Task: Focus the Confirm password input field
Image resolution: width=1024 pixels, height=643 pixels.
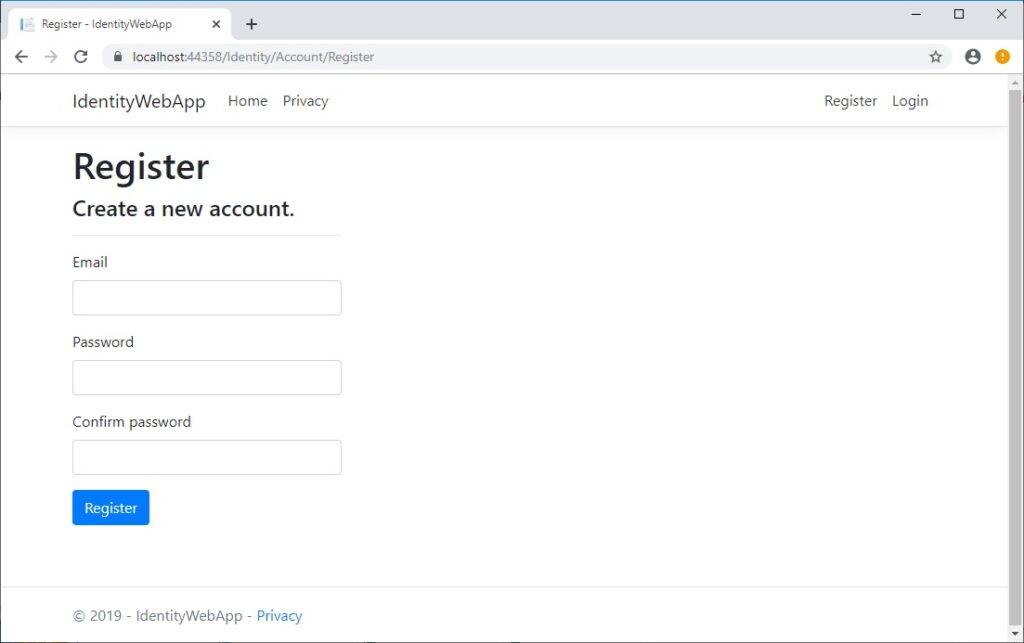Action: coord(207,457)
